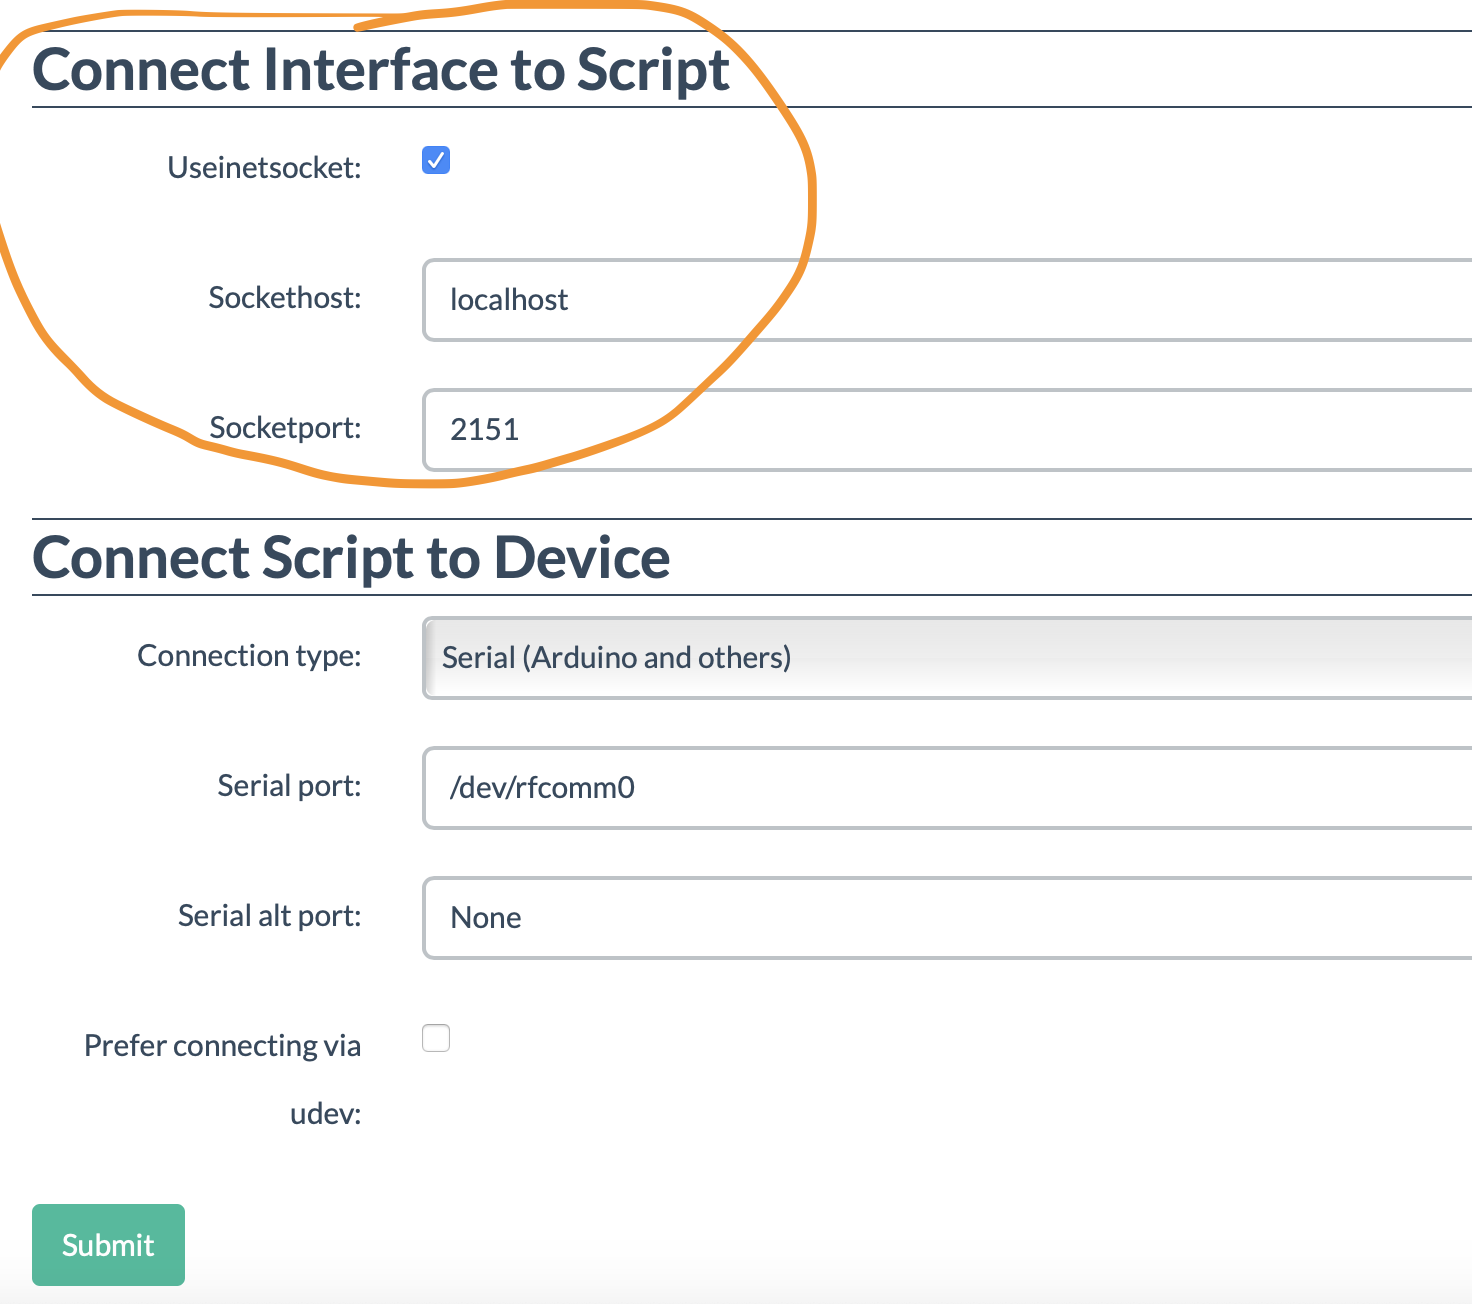Edit the Socketport field showing 2151
Screen dimensions: 1472x1304
coord(947,430)
